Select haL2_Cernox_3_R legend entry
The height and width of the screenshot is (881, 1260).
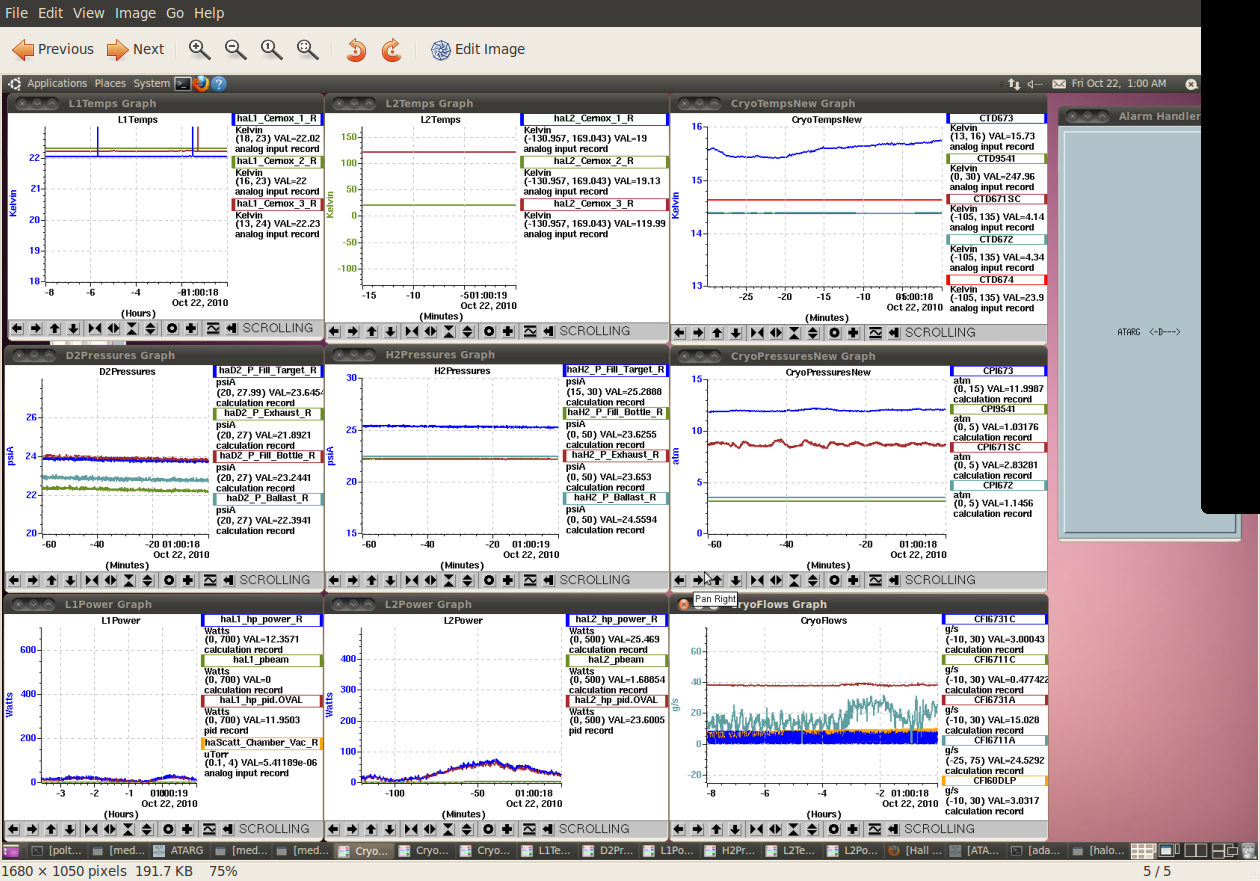(x=594, y=203)
